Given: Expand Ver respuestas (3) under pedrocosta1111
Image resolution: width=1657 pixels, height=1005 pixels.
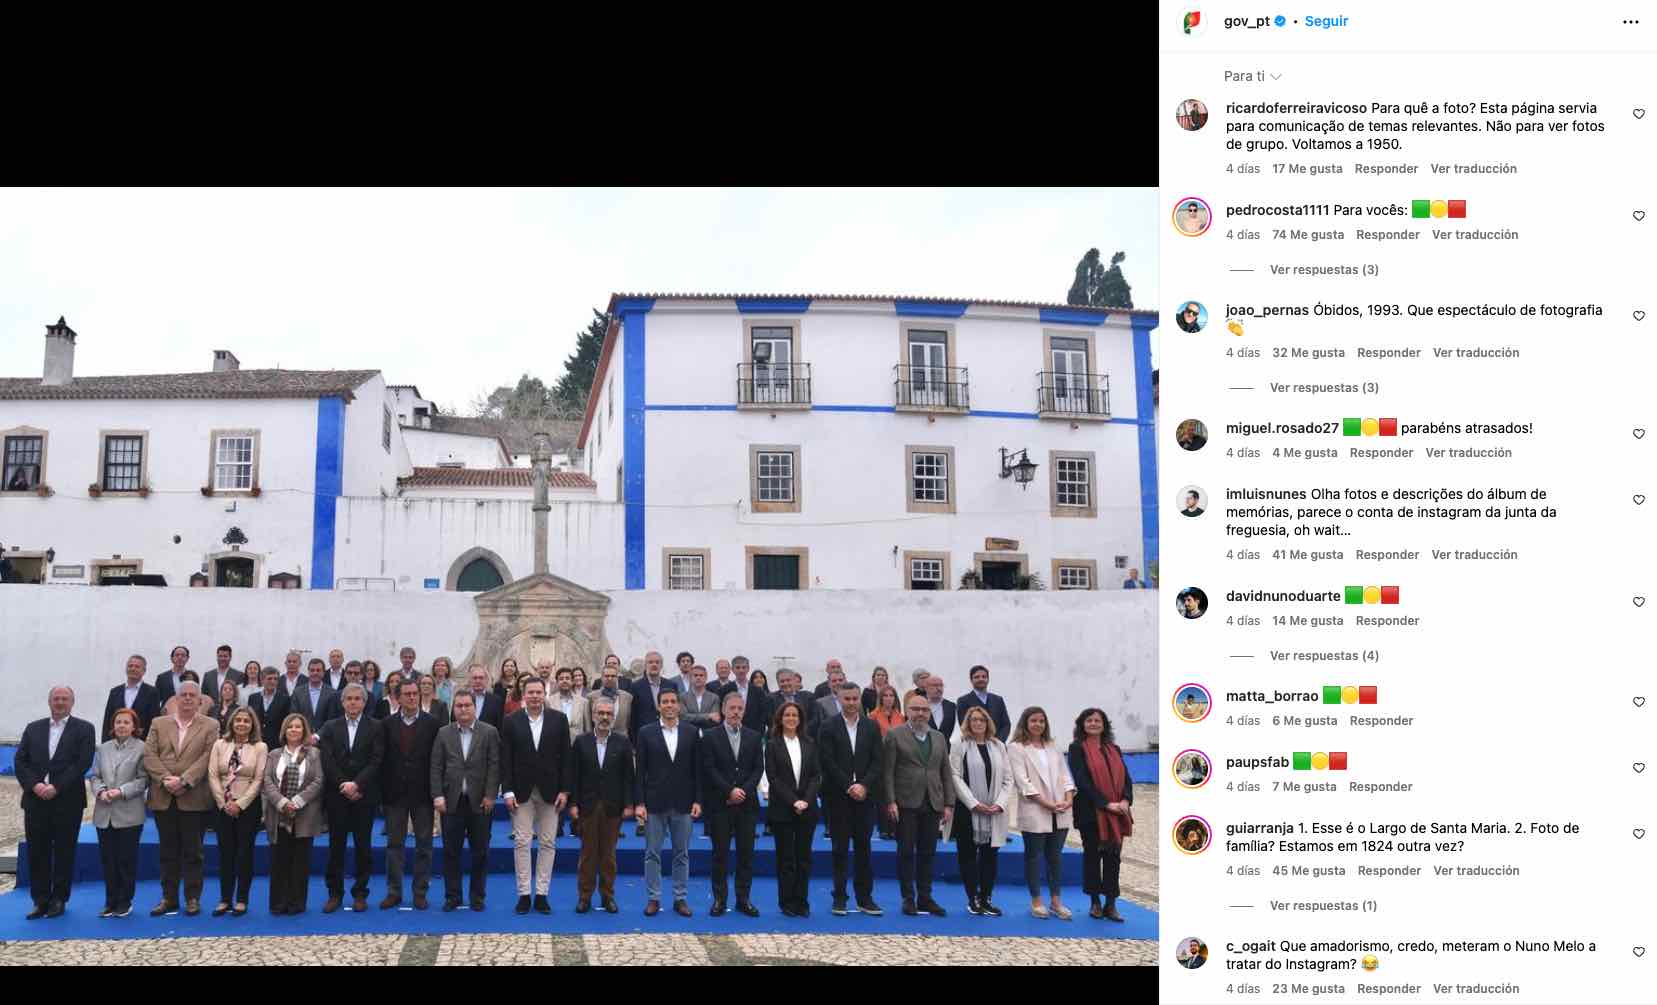Looking at the screenshot, I should pos(1324,270).
